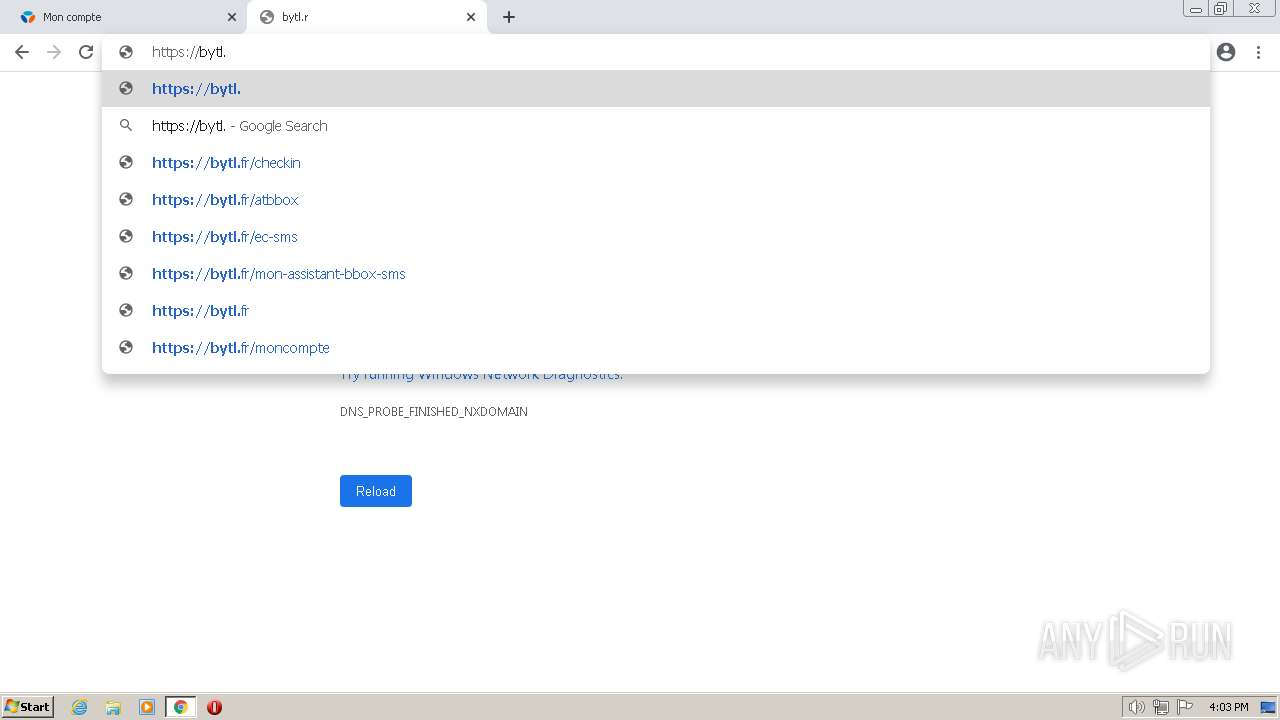Open the file explorer folder in the taskbar
Viewport: 1280px width, 720px height.
click(x=113, y=707)
